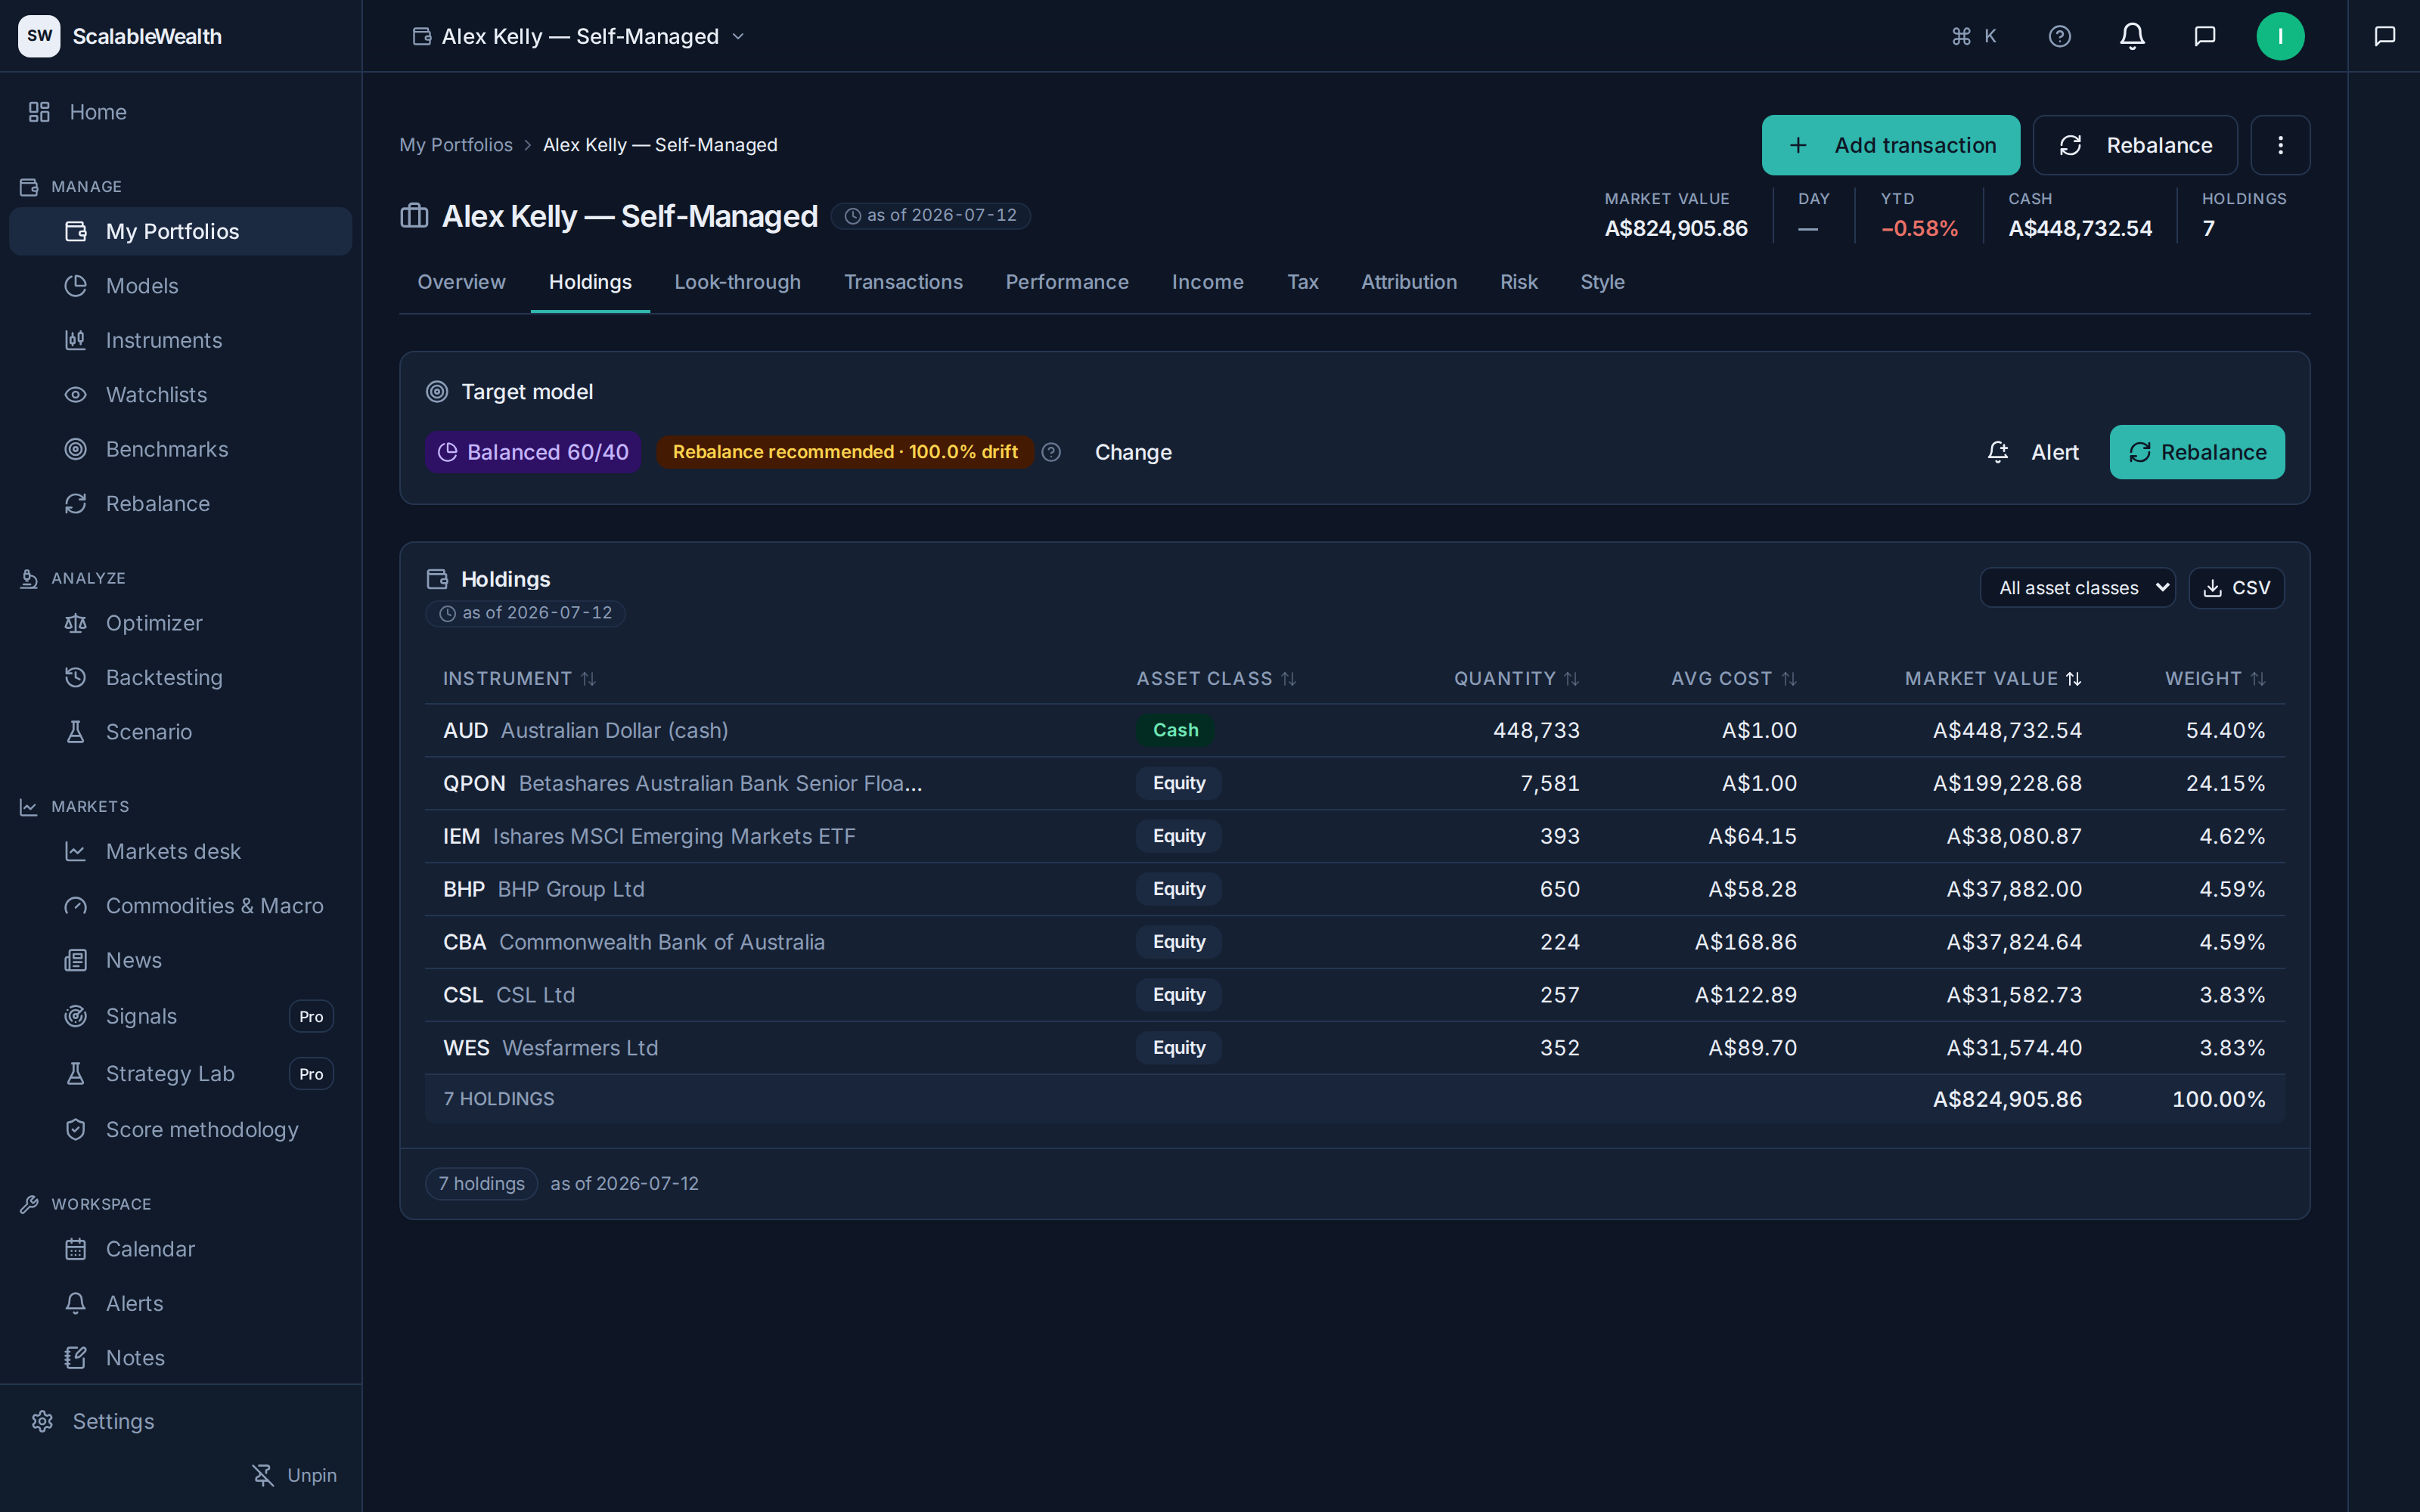Click the header Rebalance outline button
The width and height of the screenshot is (2420, 1512).
click(2134, 145)
